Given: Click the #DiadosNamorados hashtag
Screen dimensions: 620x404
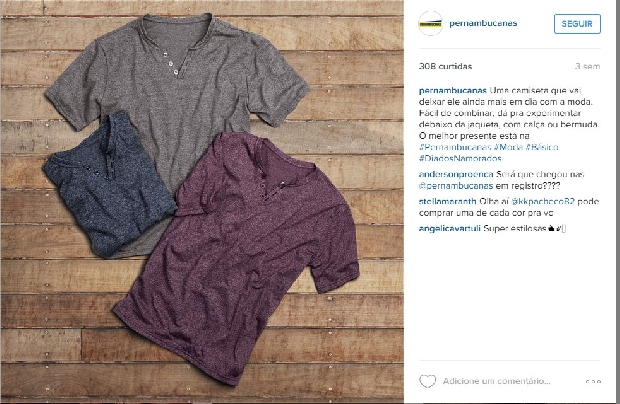Looking at the screenshot, I should pos(460,159).
